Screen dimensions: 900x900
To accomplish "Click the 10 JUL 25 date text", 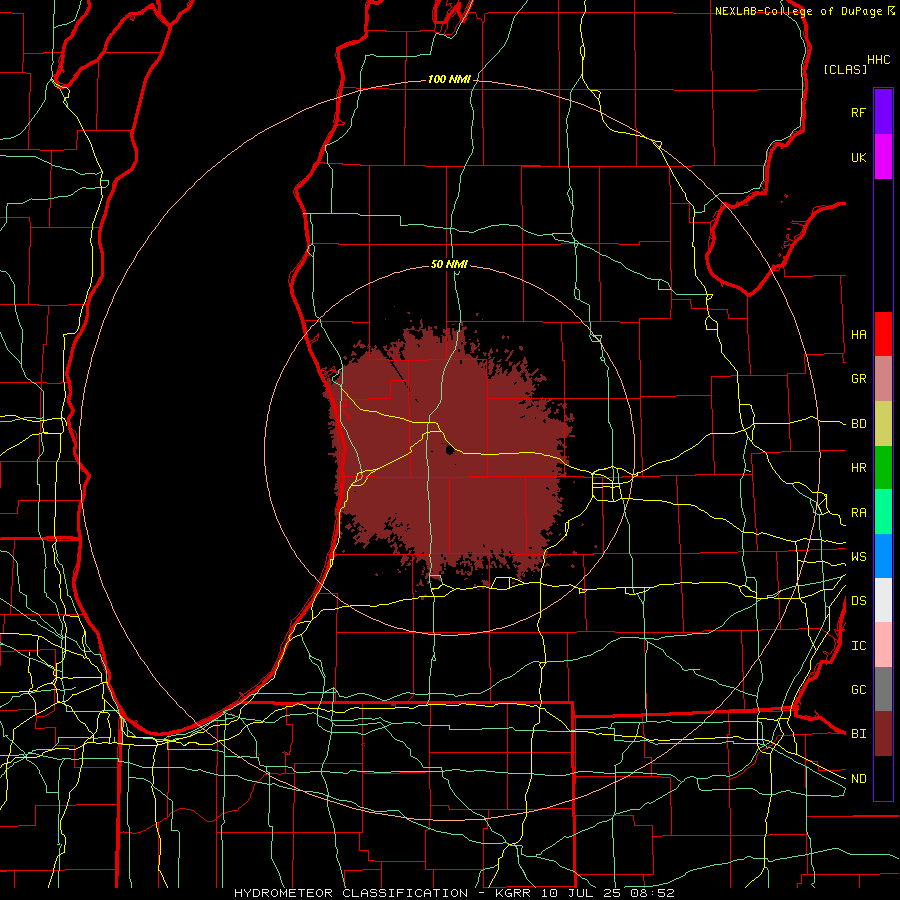I will 581,893.
